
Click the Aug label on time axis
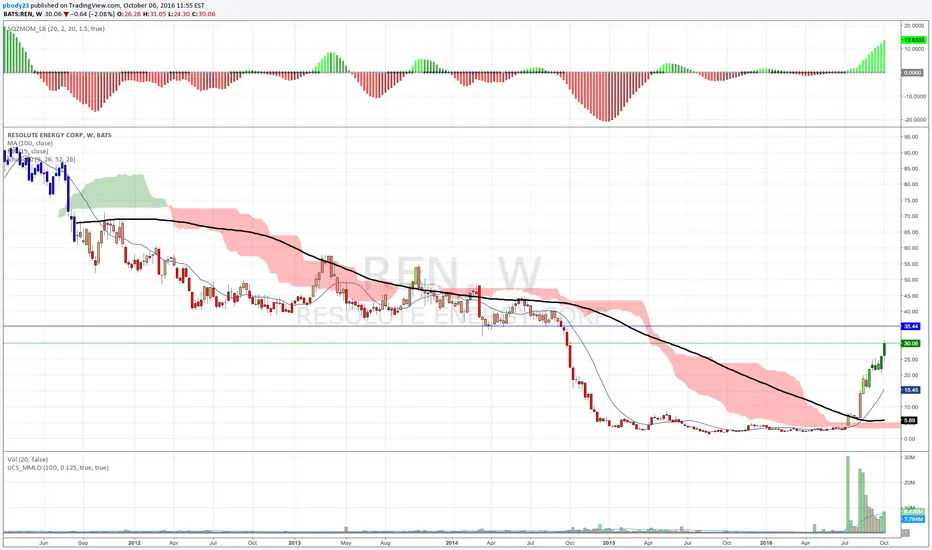385,543
